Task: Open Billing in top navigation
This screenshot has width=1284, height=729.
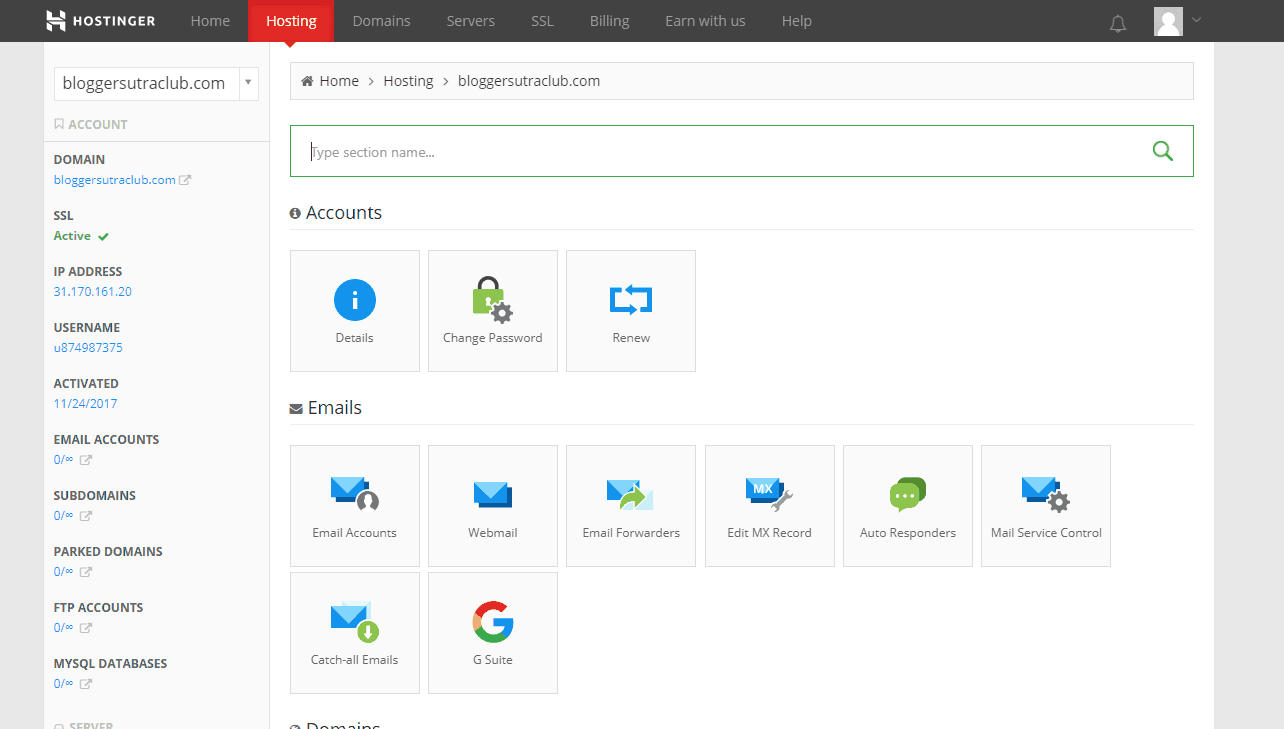Action: pos(609,21)
